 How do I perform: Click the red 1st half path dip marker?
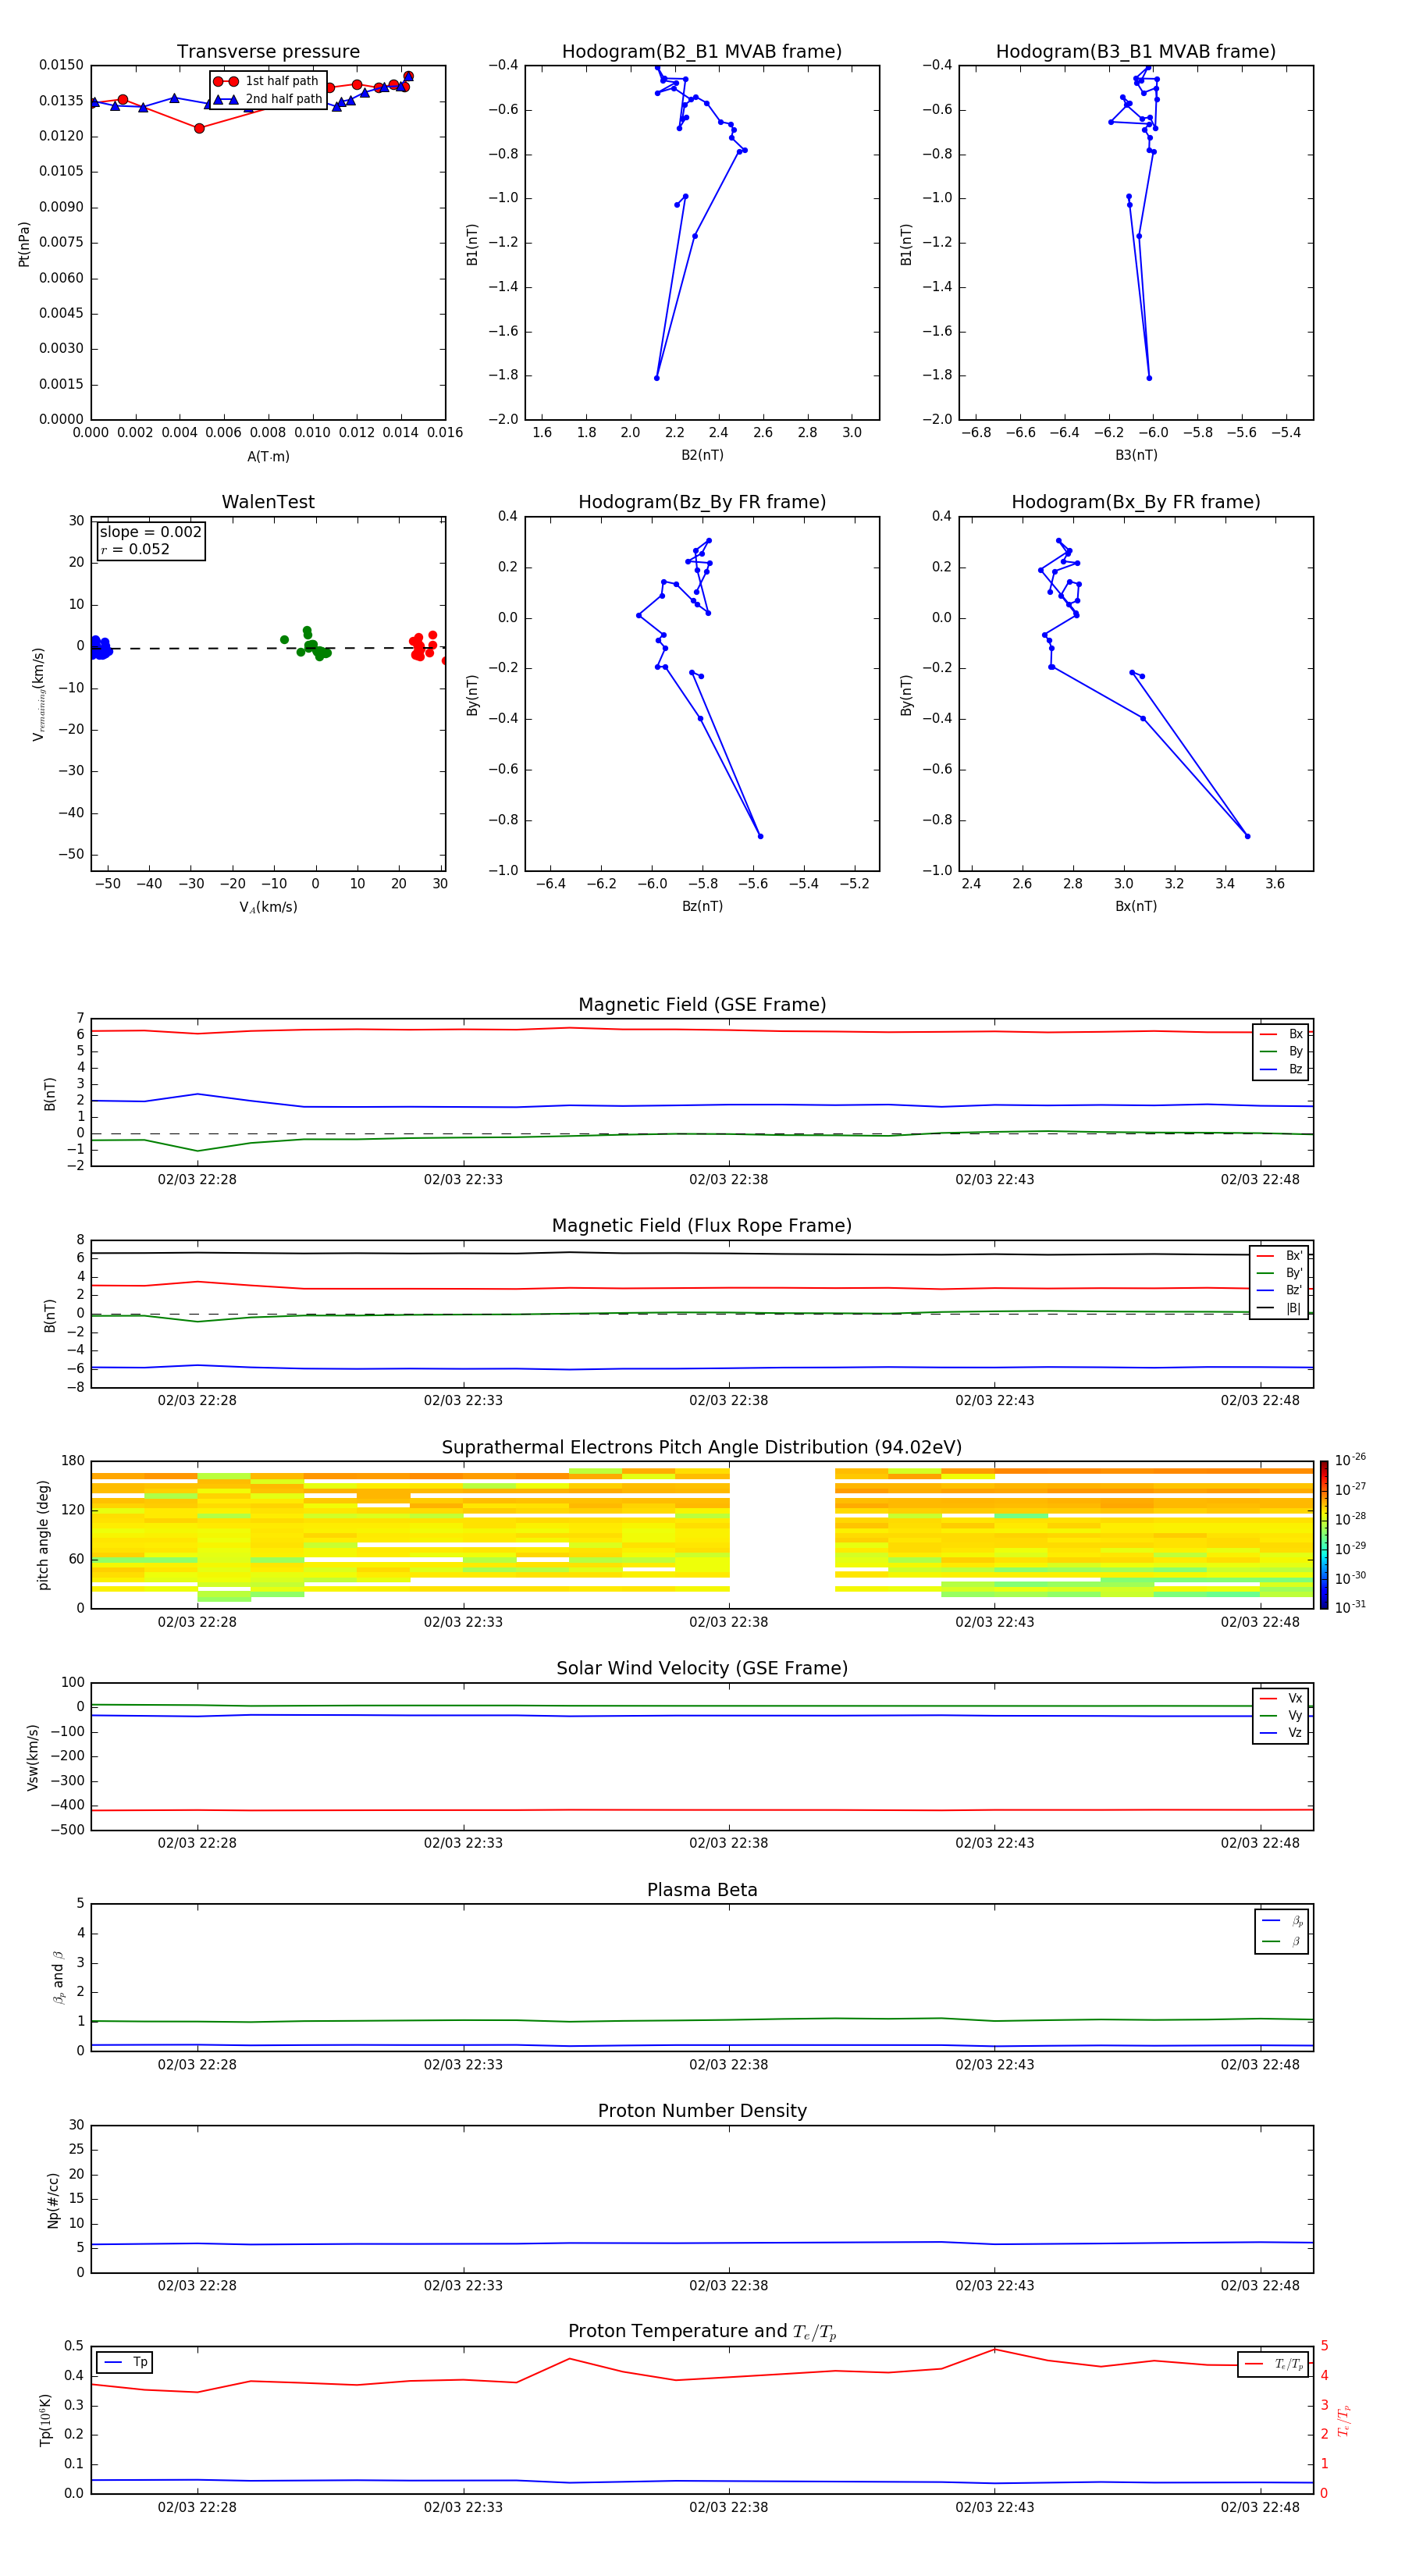pos(199,128)
